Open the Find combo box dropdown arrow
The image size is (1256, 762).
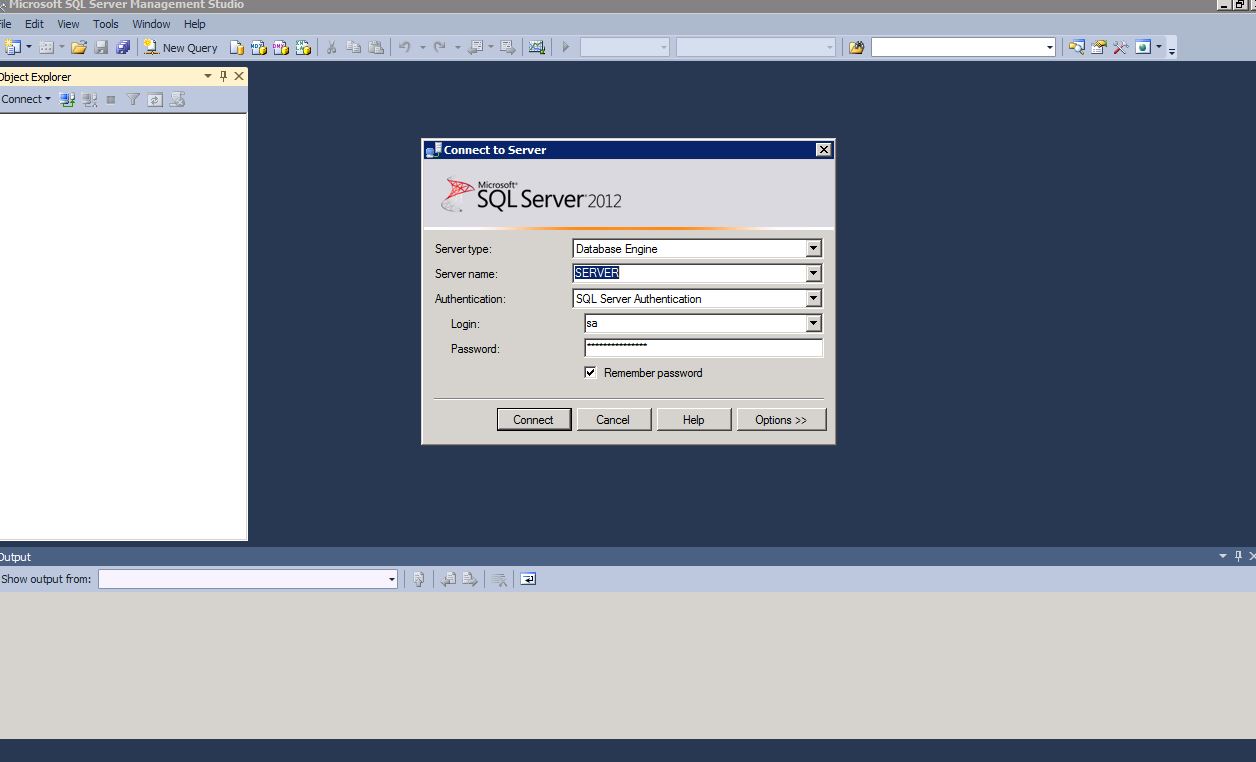1049,47
